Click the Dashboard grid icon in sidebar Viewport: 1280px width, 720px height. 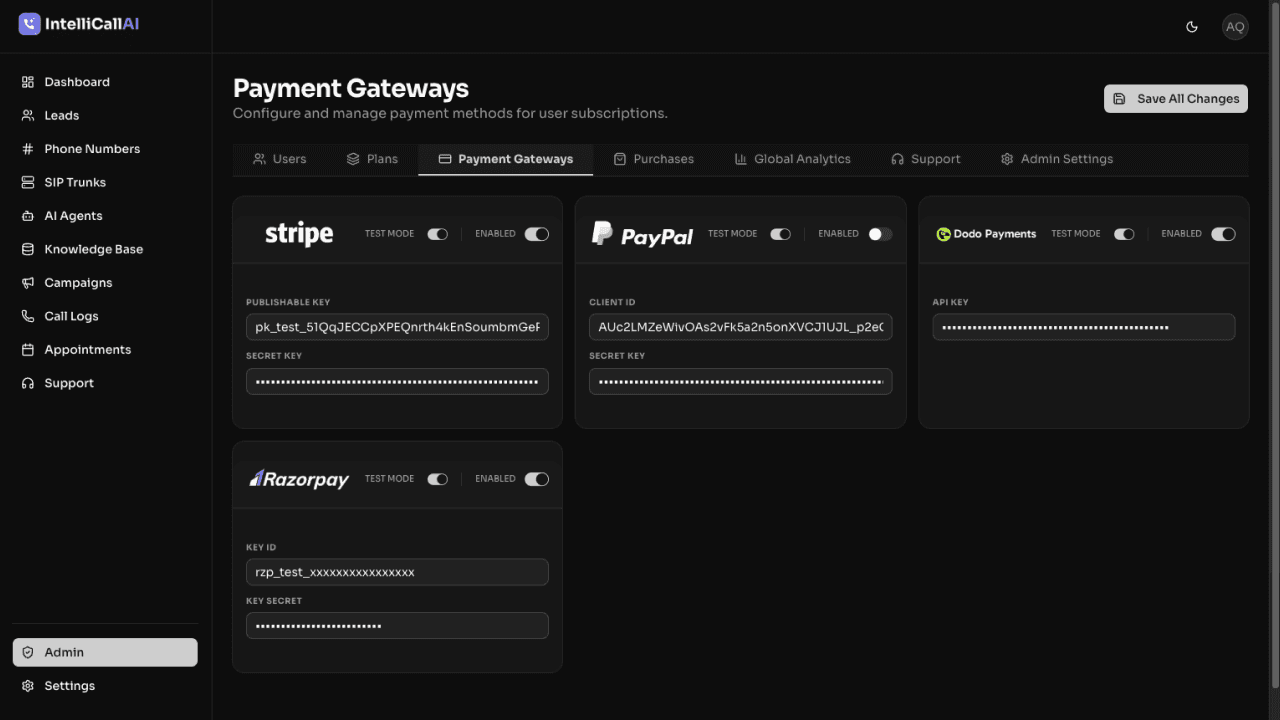point(28,82)
